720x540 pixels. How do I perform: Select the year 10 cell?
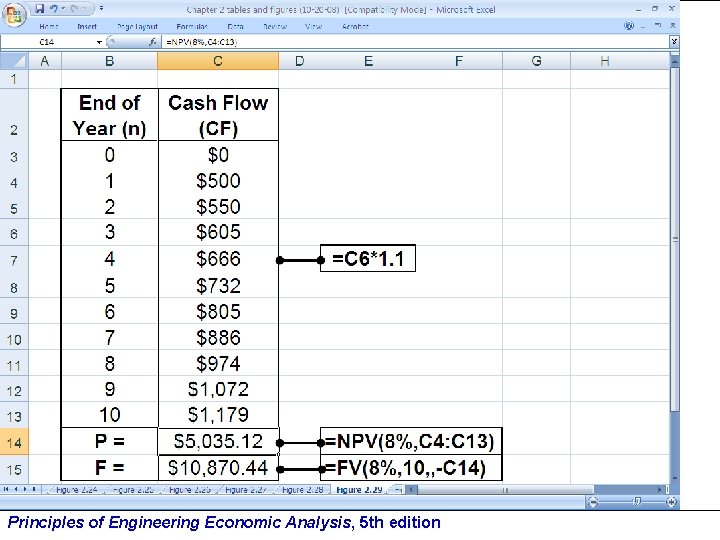tap(109, 415)
